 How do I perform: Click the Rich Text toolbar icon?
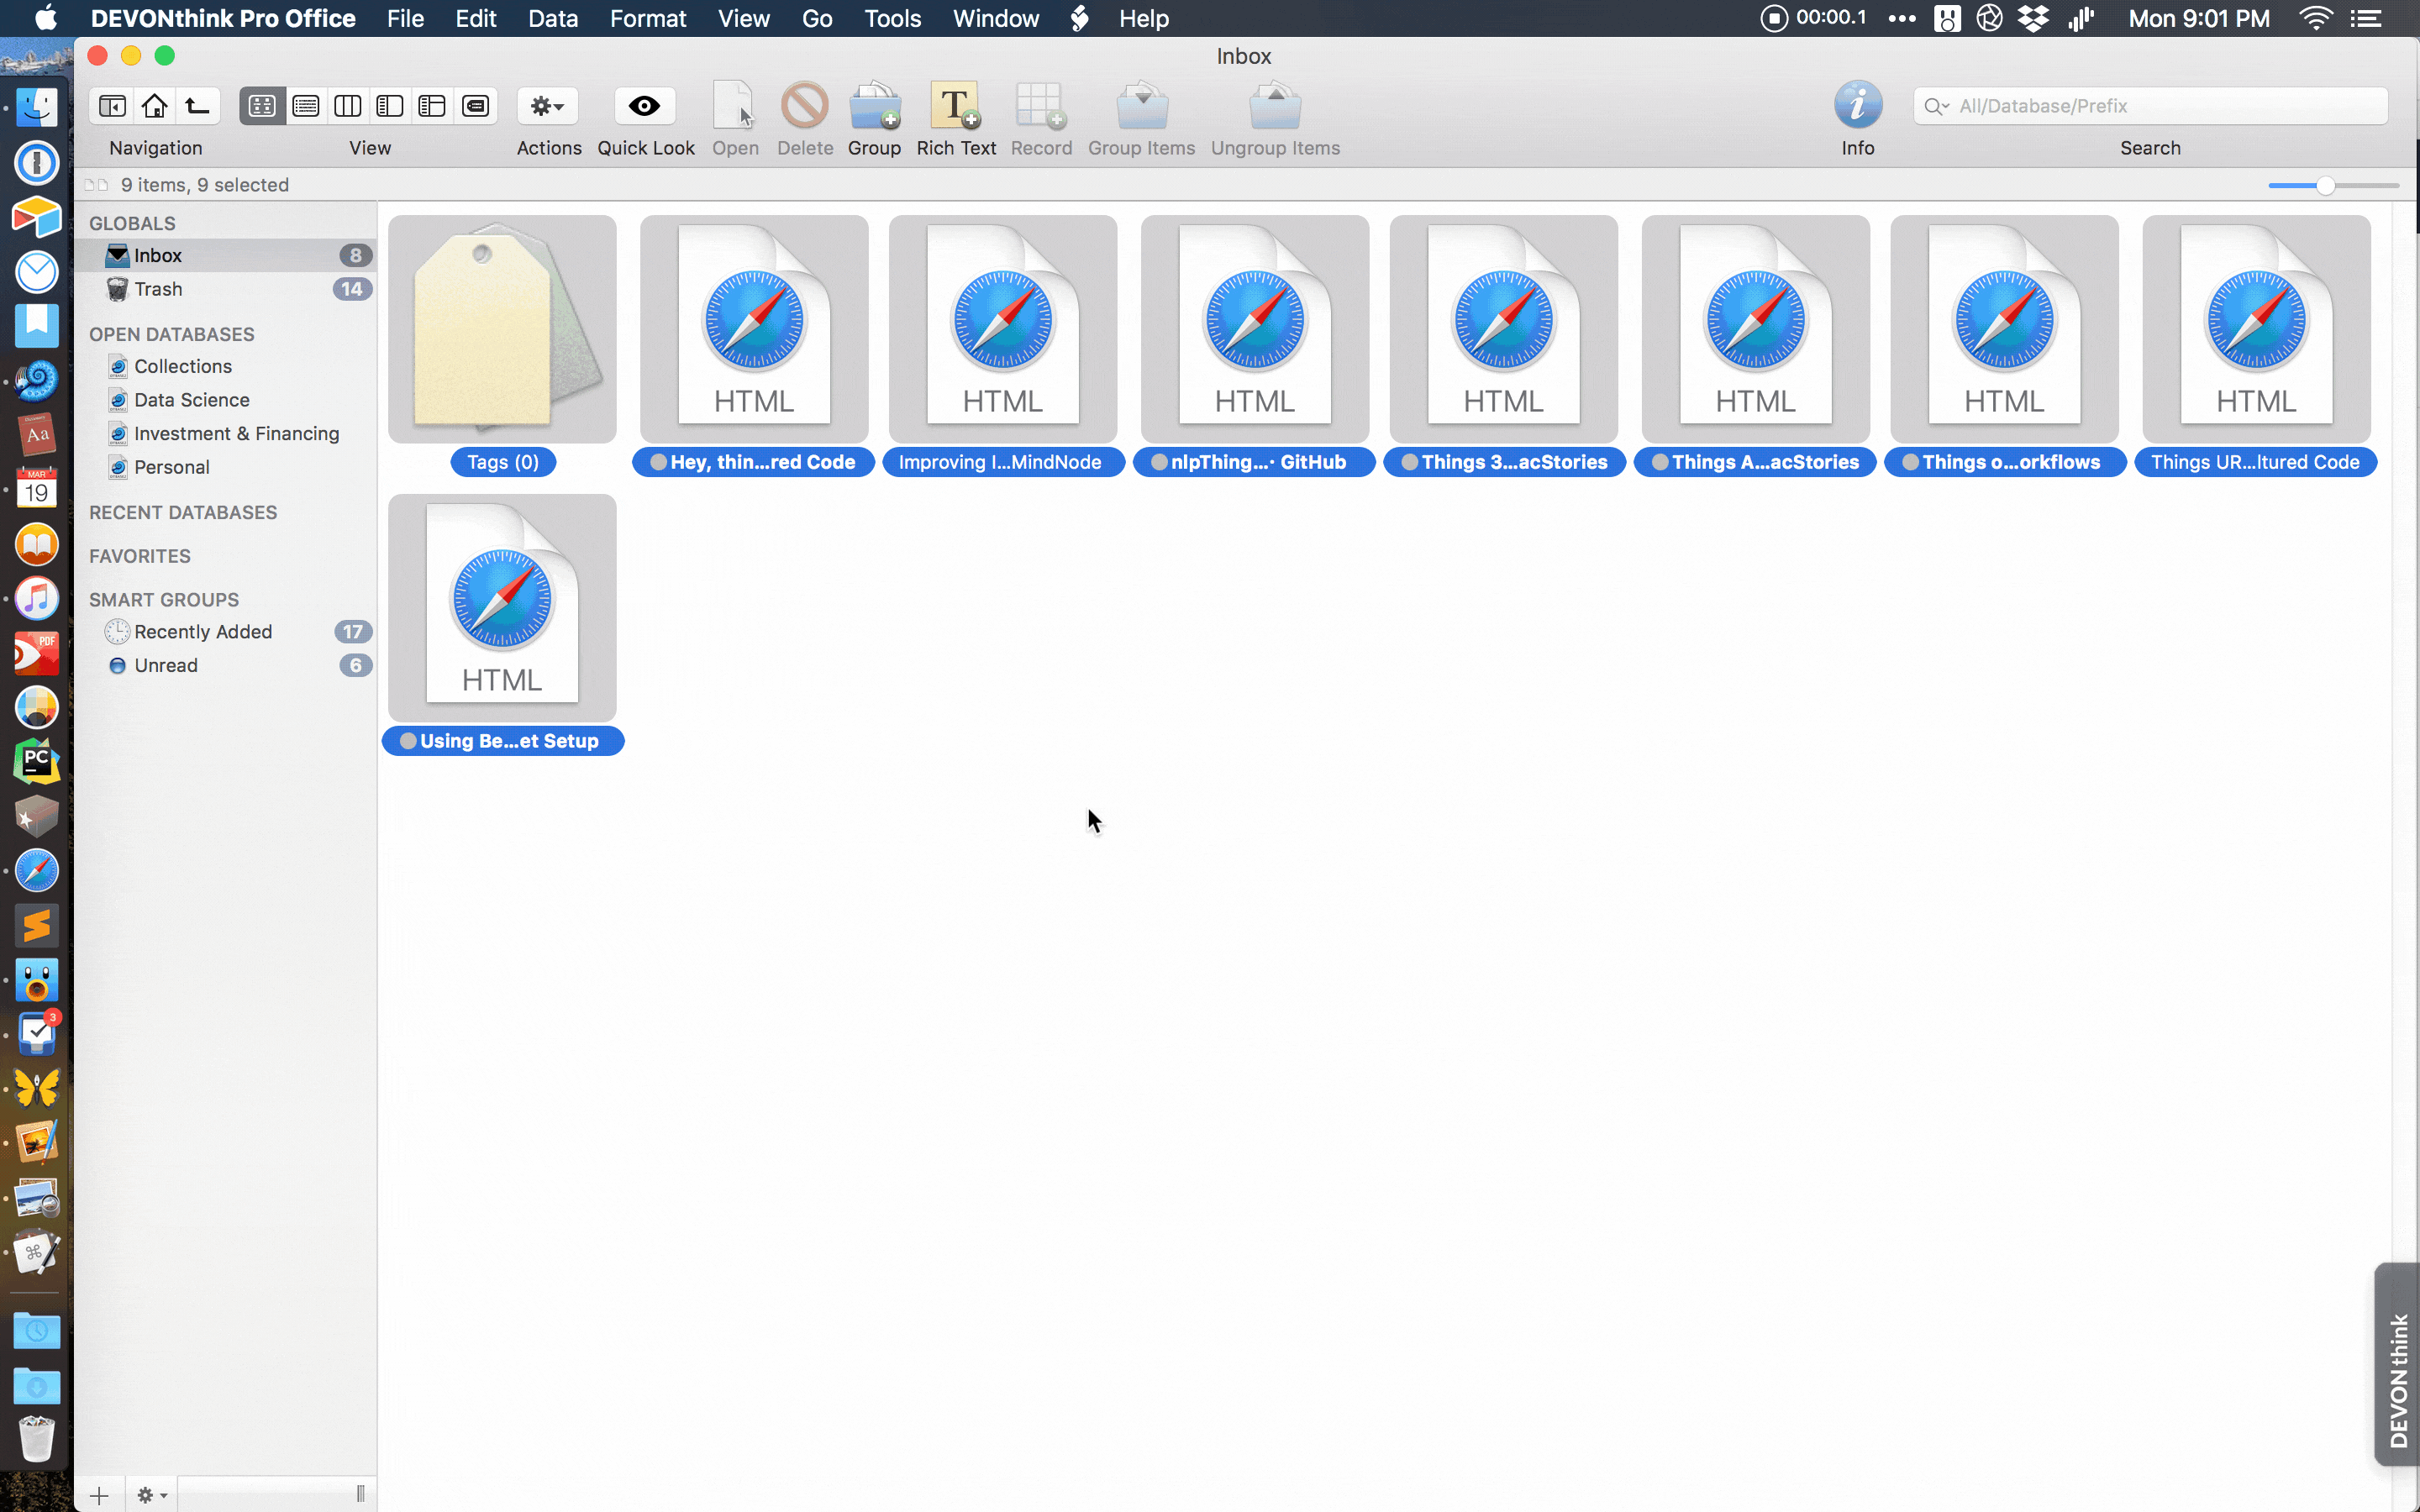tap(955, 106)
